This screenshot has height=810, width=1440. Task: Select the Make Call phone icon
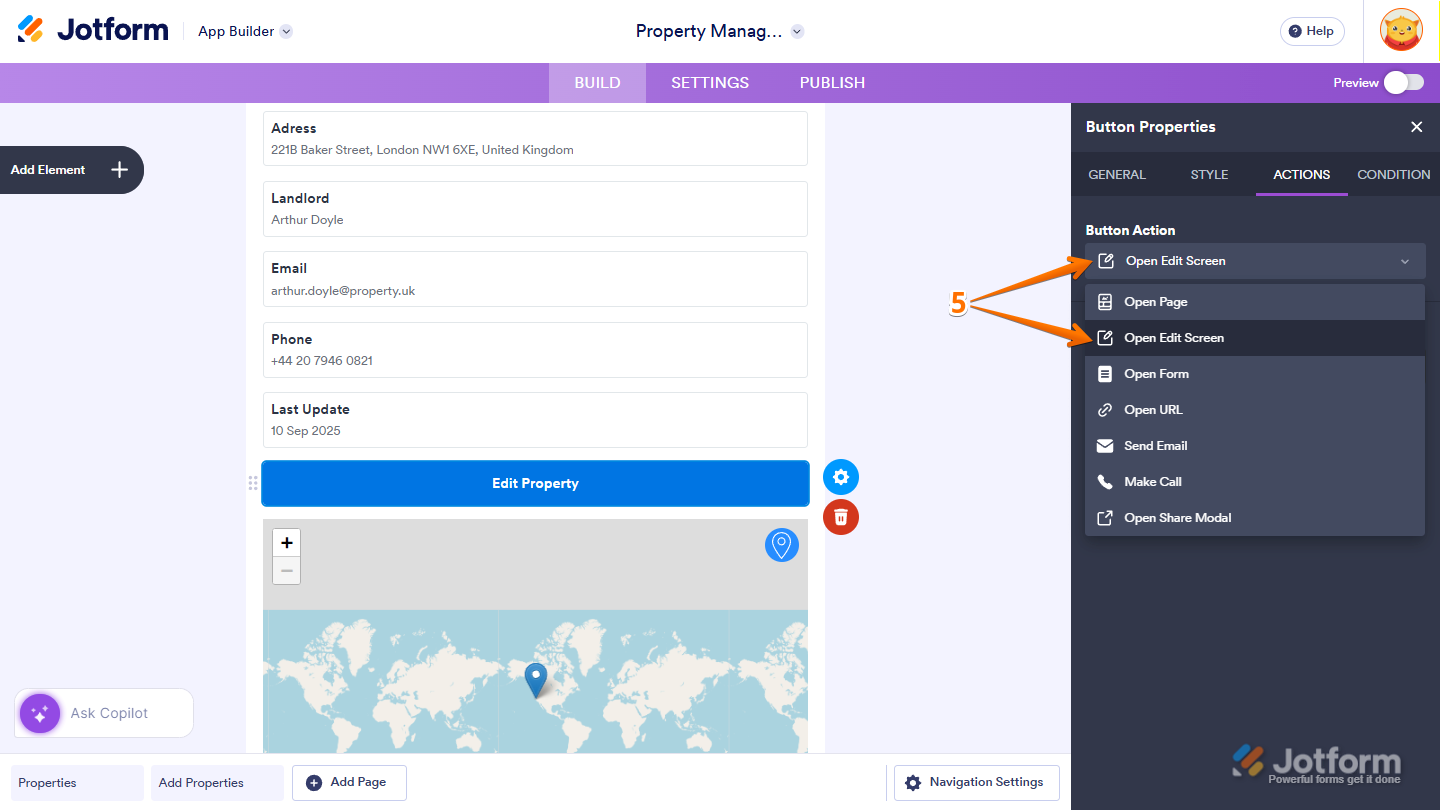(1104, 481)
